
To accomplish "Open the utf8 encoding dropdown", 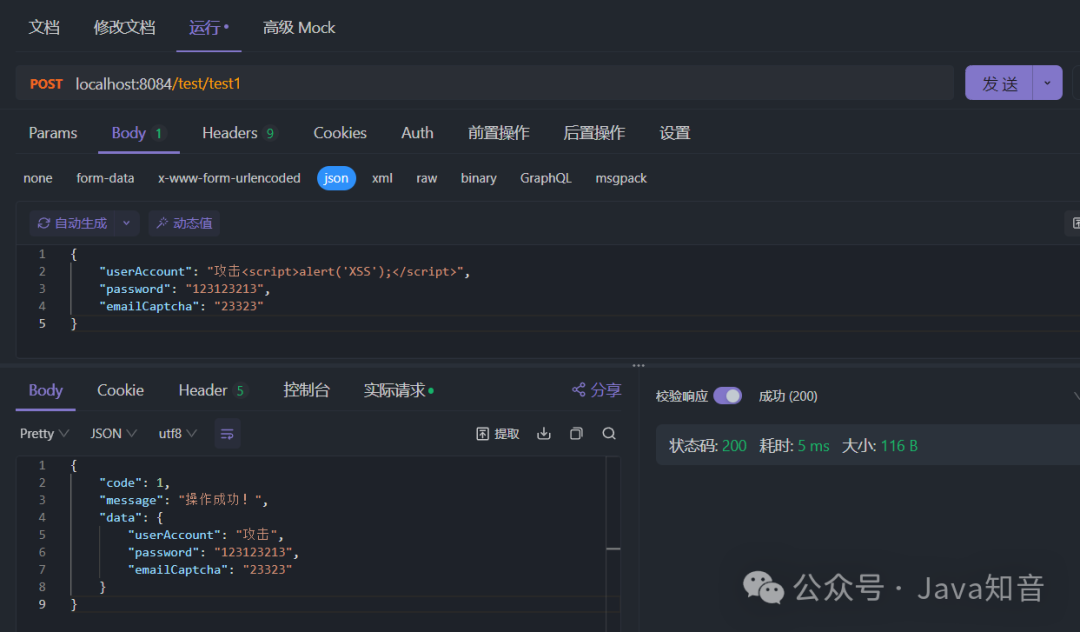I will (178, 434).
